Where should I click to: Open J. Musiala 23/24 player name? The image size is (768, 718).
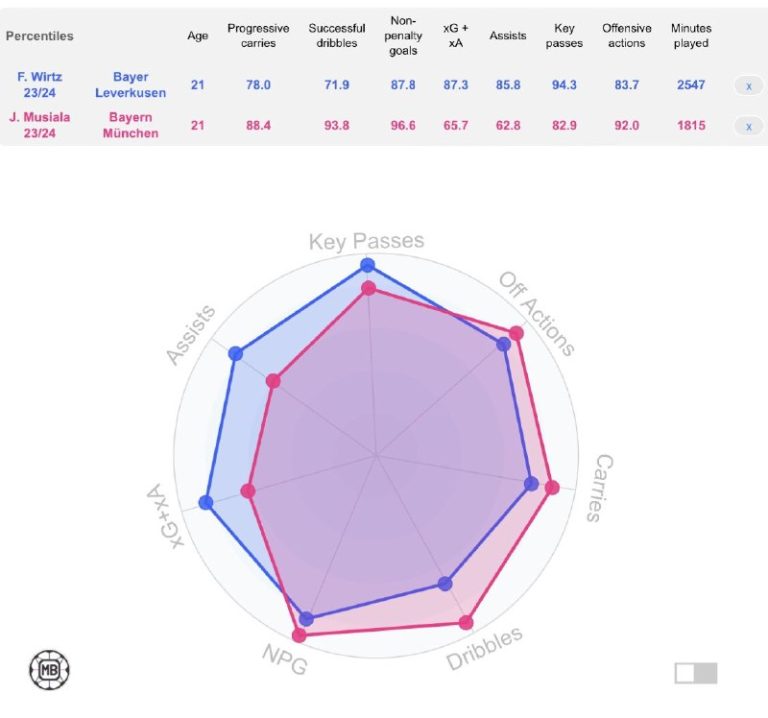pyautogui.click(x=40, y=125)
